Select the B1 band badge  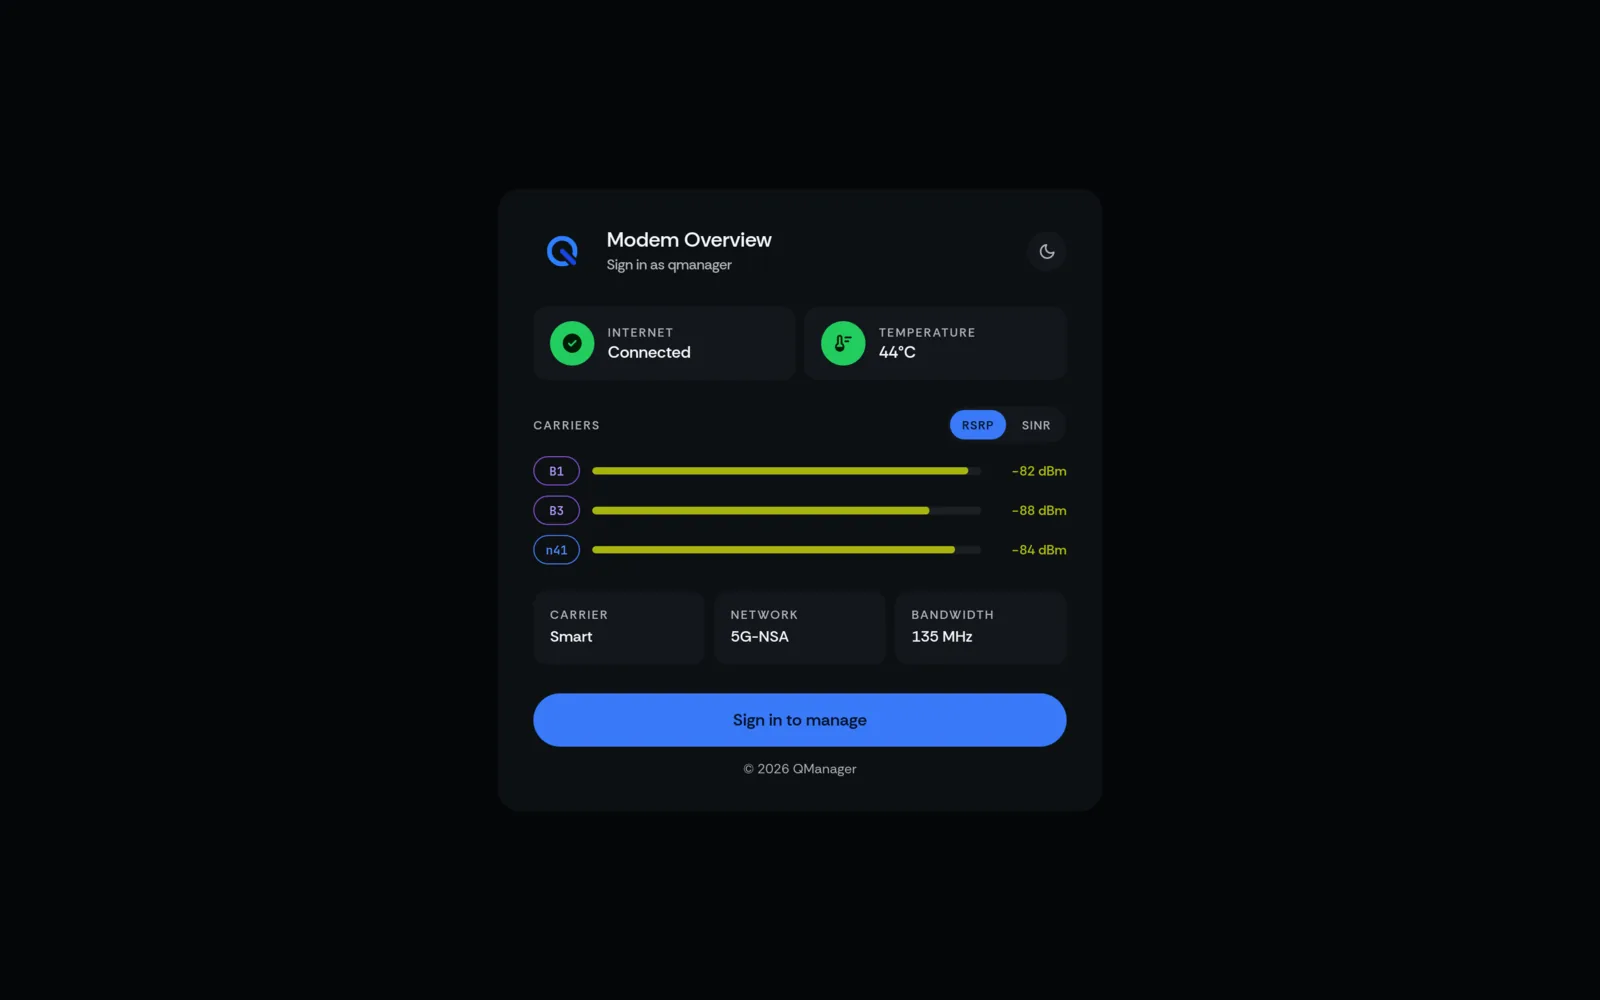(556, 471)
